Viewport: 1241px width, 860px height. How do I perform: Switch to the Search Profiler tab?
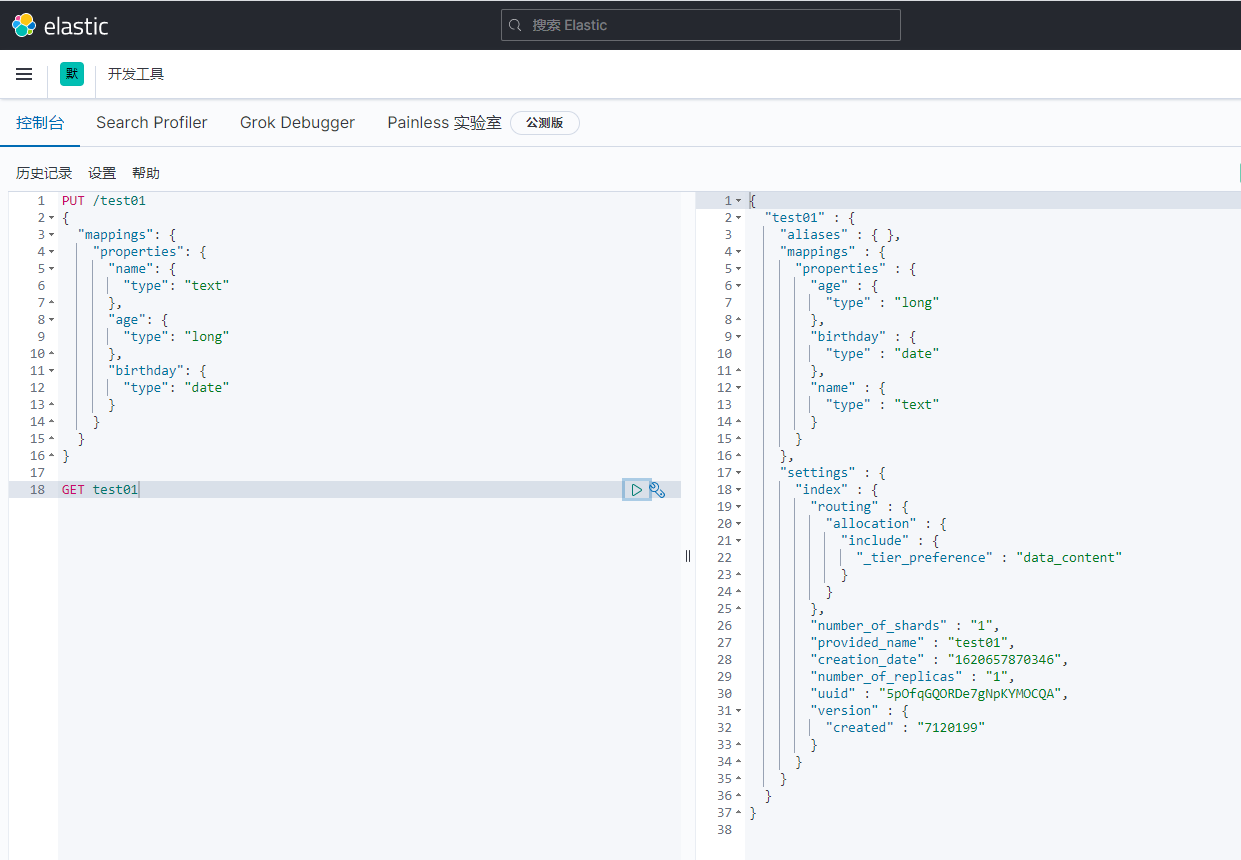152,123
